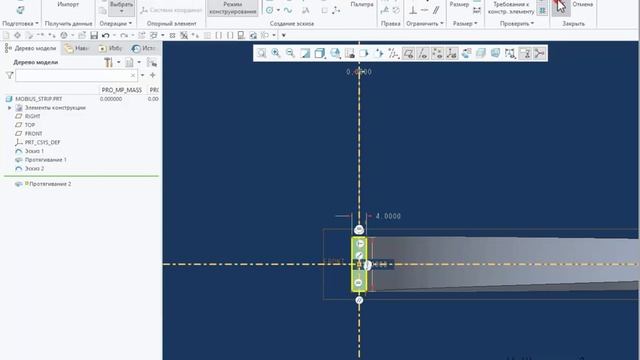
Task: Select Протягивание 1 in the tree
Action: pos(45,160)
